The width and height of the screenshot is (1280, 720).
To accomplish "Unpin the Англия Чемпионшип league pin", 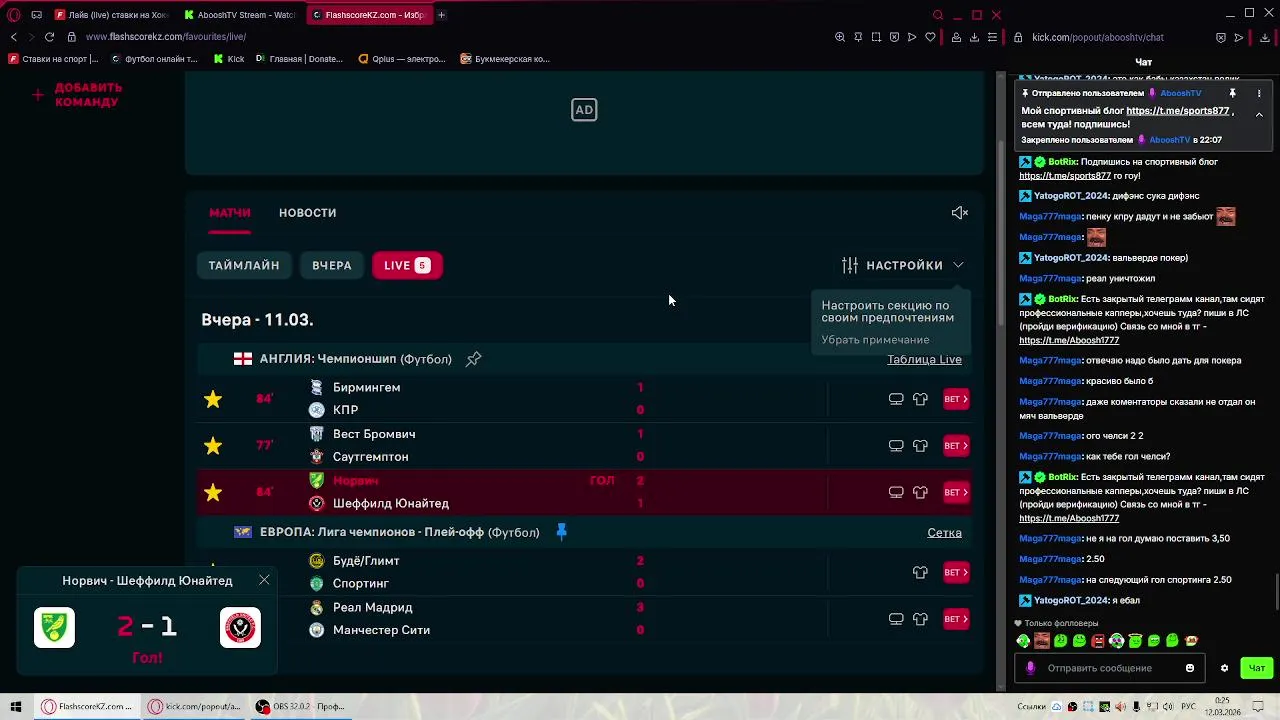I will 474,359.
